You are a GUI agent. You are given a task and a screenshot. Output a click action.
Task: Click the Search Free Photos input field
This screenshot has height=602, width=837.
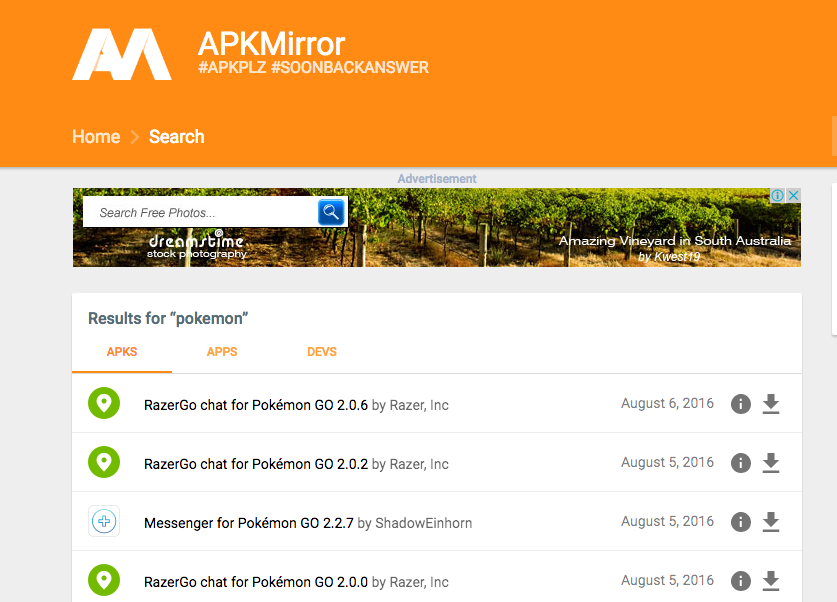(200, 212)
